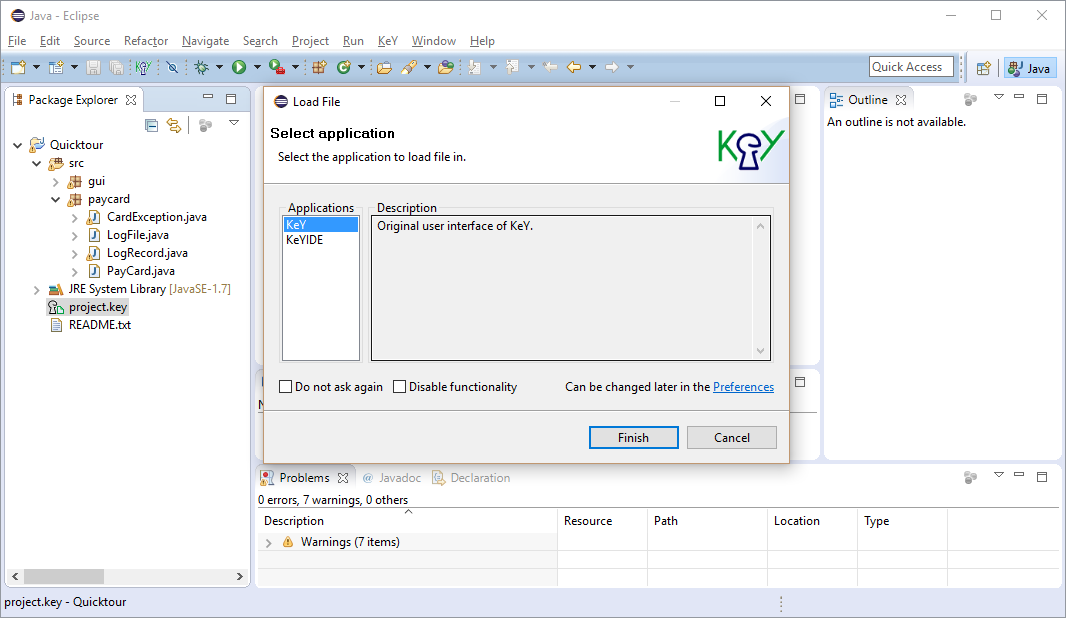Screen dimensions: 1066x618
Task: Select KeYIDE in the Applications list
Action: 320,240
